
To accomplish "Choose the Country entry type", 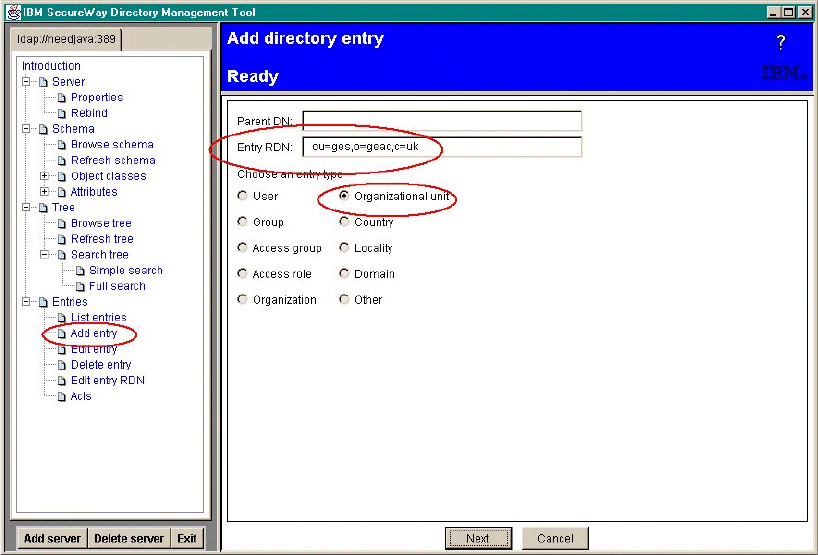I will [x=344, y=222].
